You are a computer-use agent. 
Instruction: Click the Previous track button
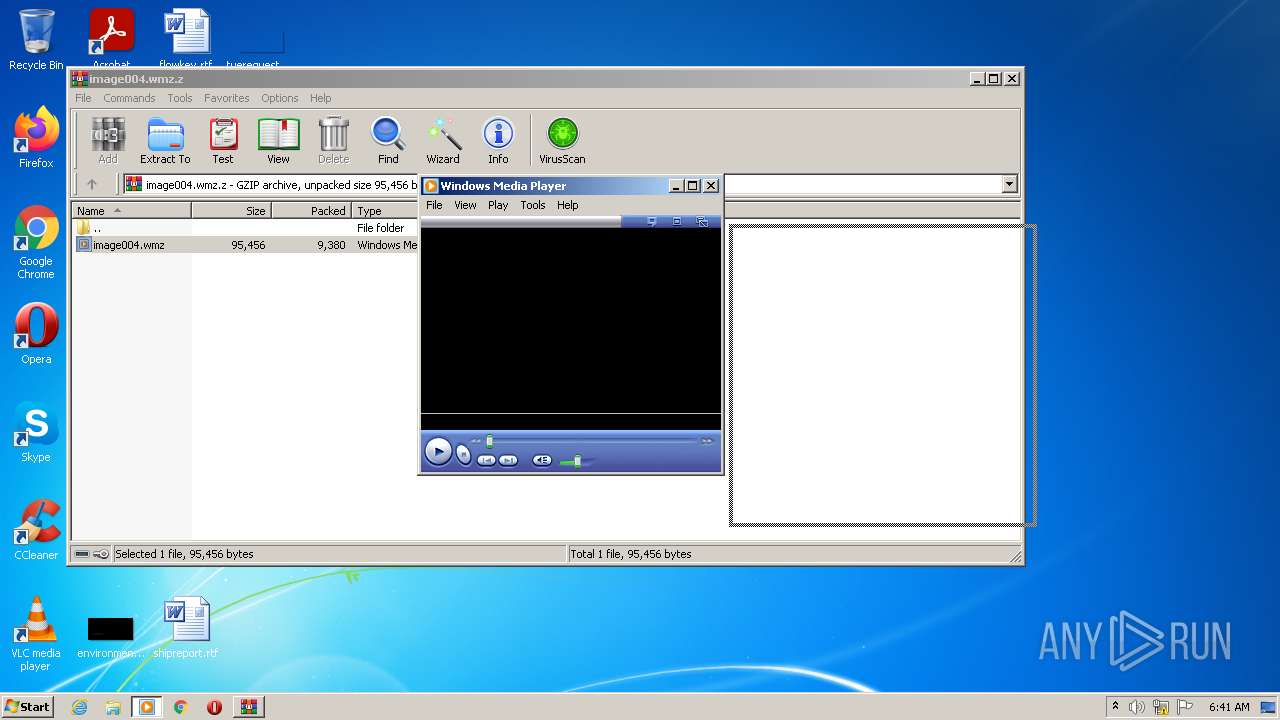click(x=486, y=460)
